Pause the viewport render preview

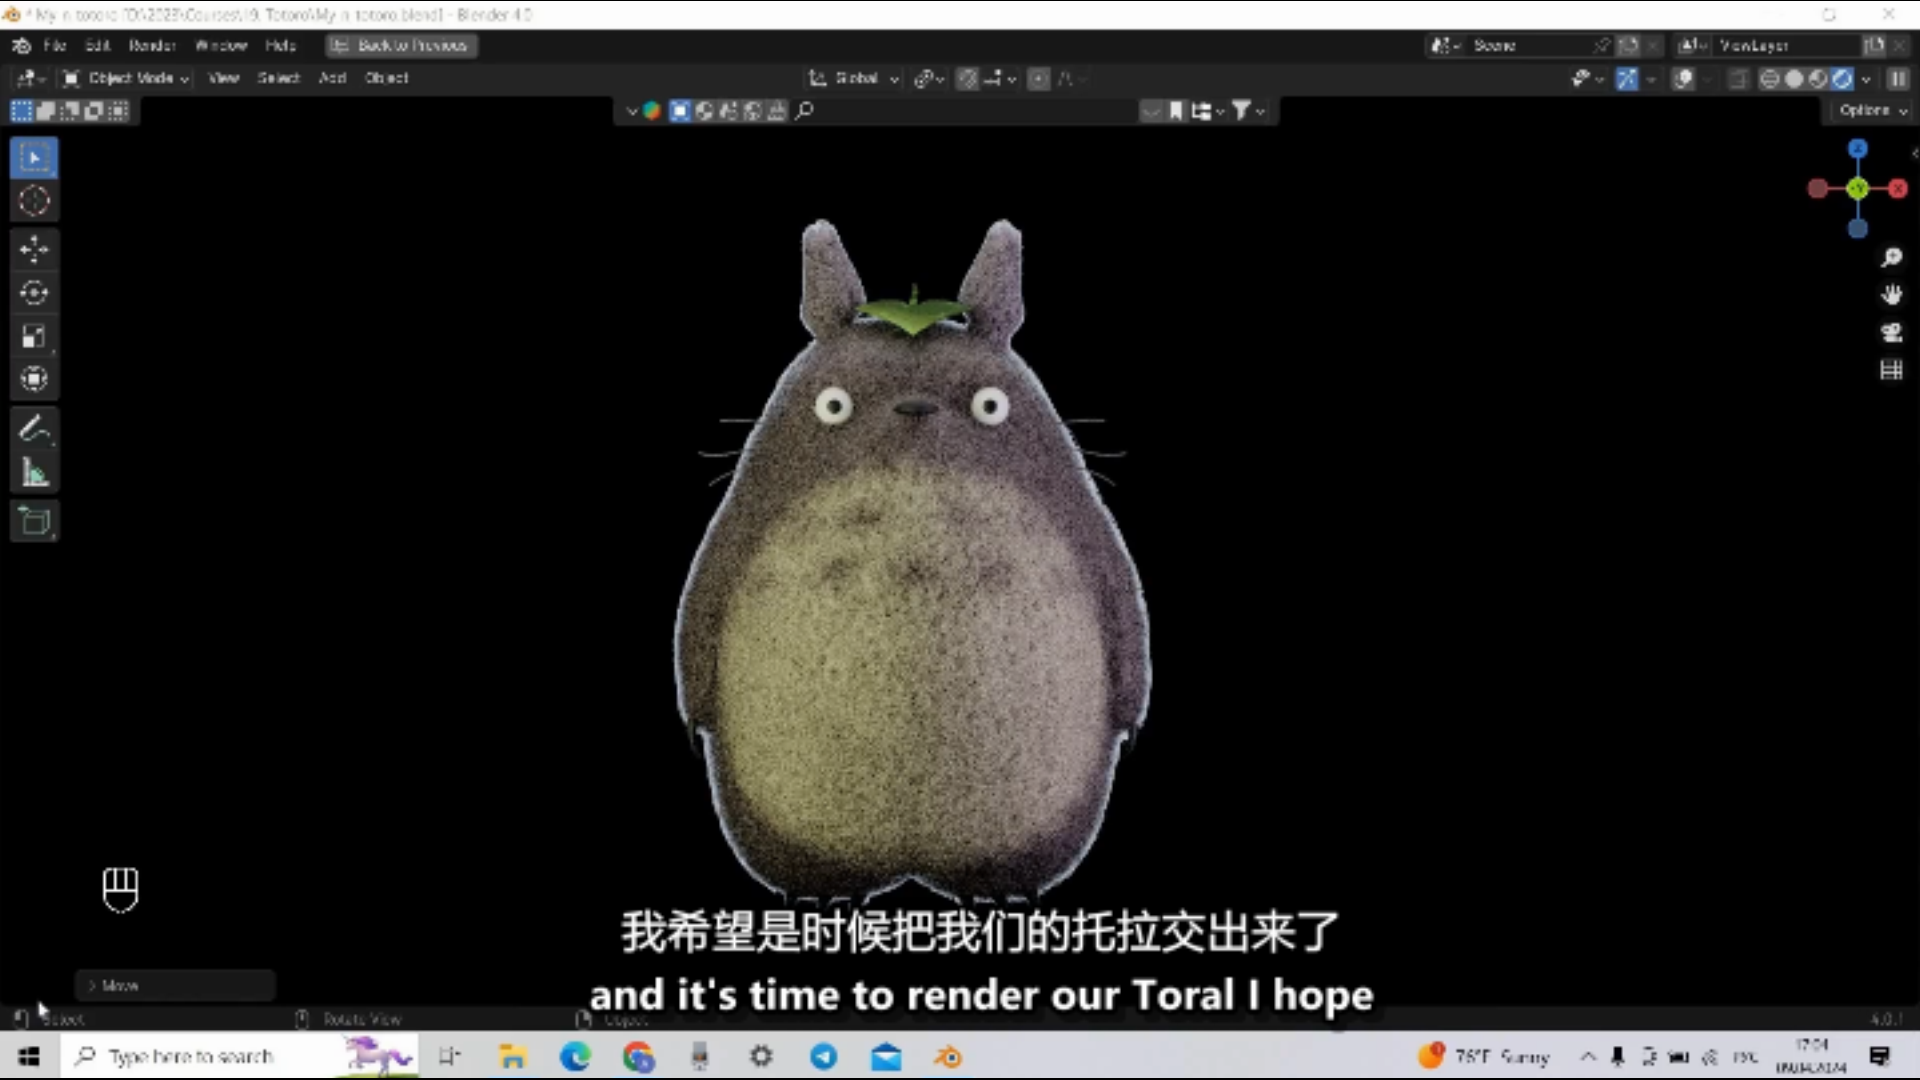(1897, 78)
